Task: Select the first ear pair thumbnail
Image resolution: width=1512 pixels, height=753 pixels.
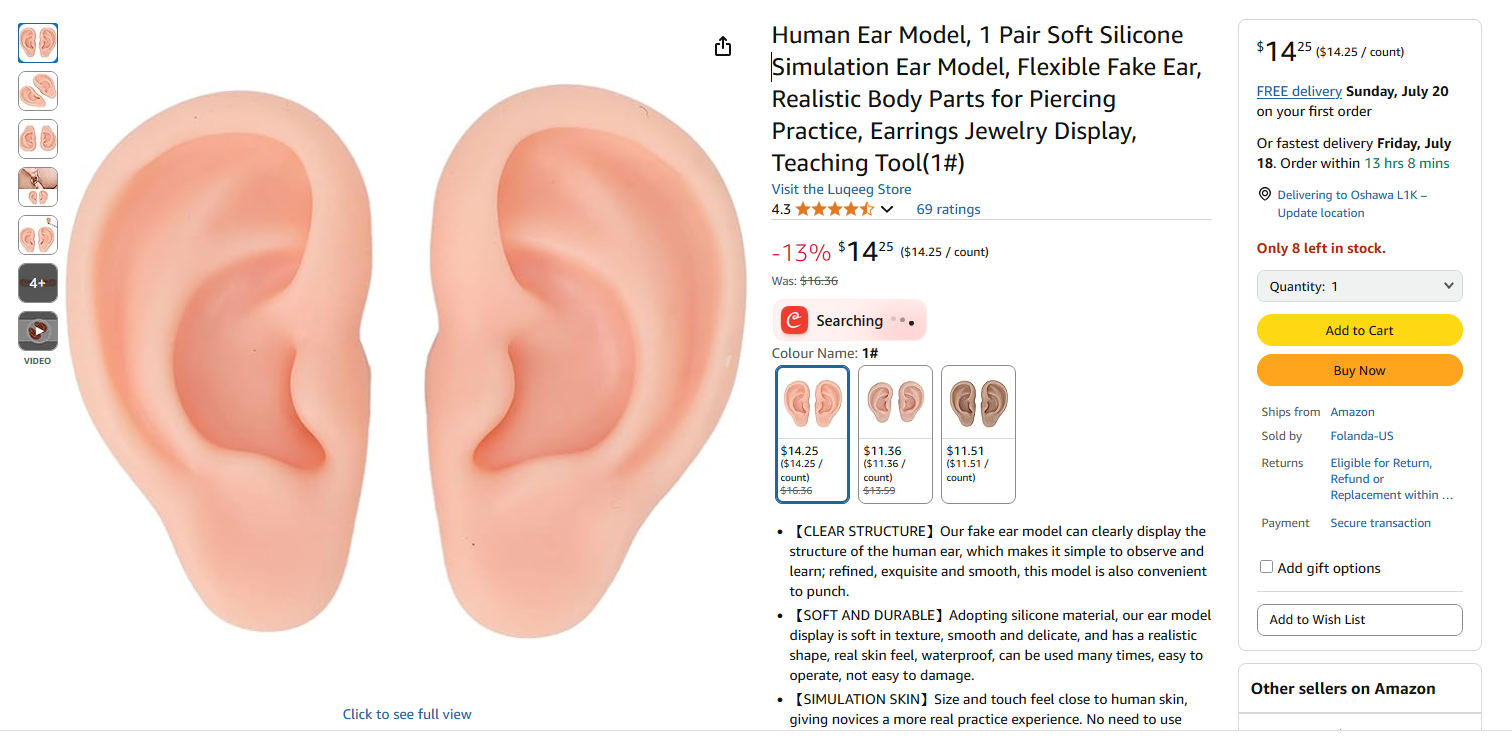Action: 38,43
